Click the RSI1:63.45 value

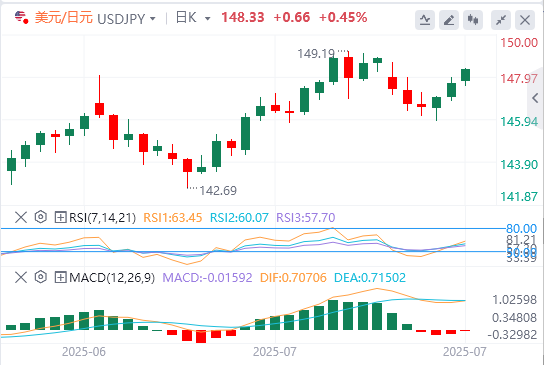click(x=172, y=218)
